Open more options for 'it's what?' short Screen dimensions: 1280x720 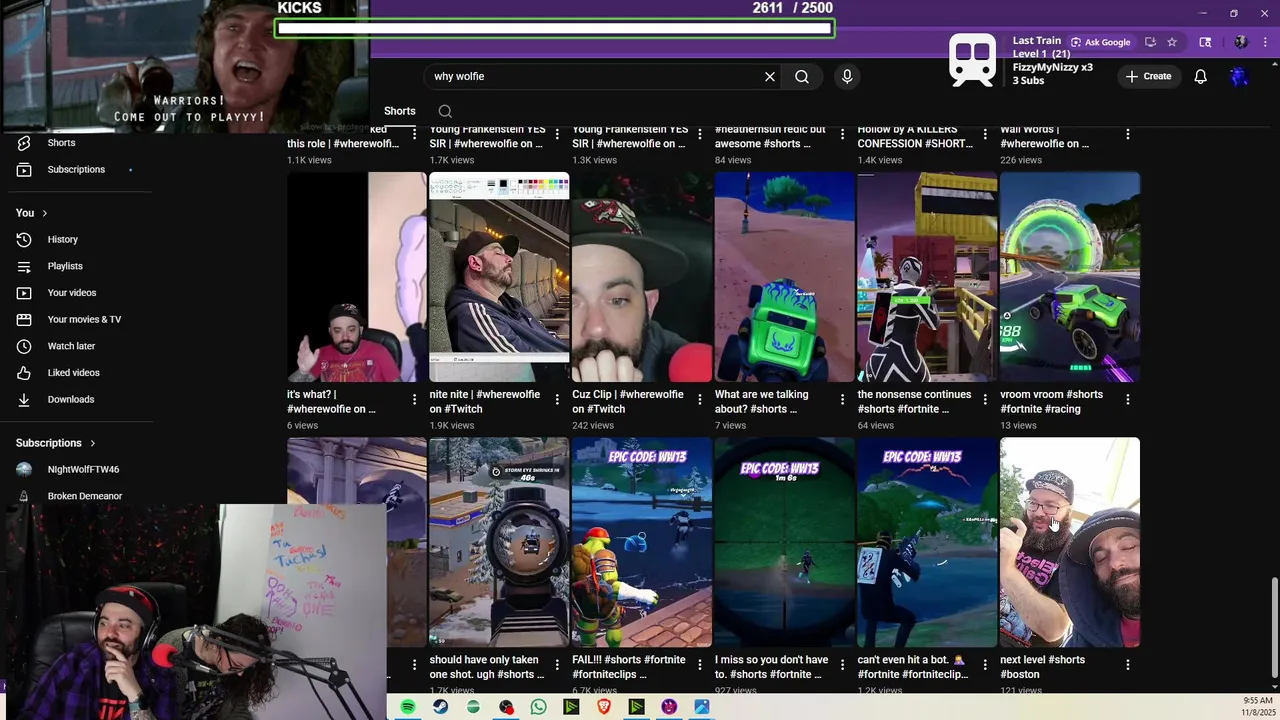414,399
